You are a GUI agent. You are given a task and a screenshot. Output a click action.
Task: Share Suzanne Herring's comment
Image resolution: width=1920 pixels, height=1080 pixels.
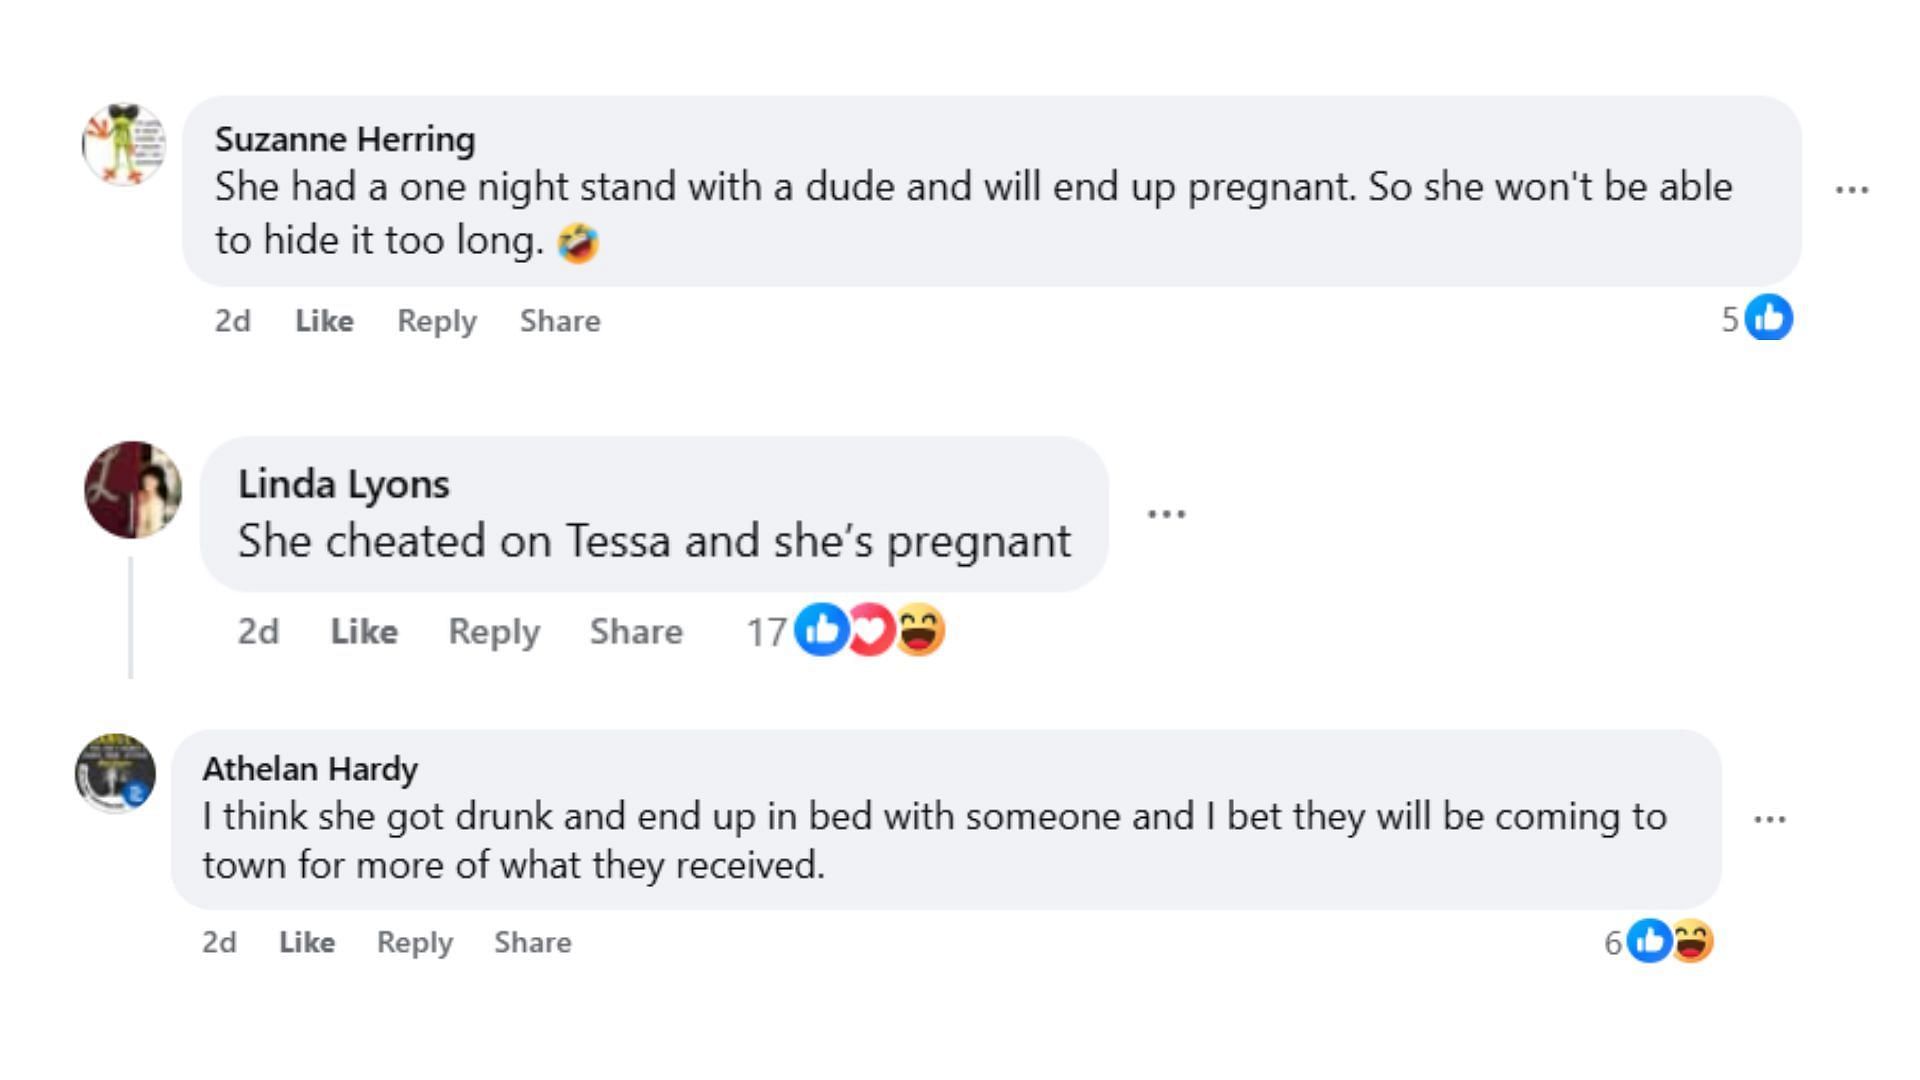[560, 321]
